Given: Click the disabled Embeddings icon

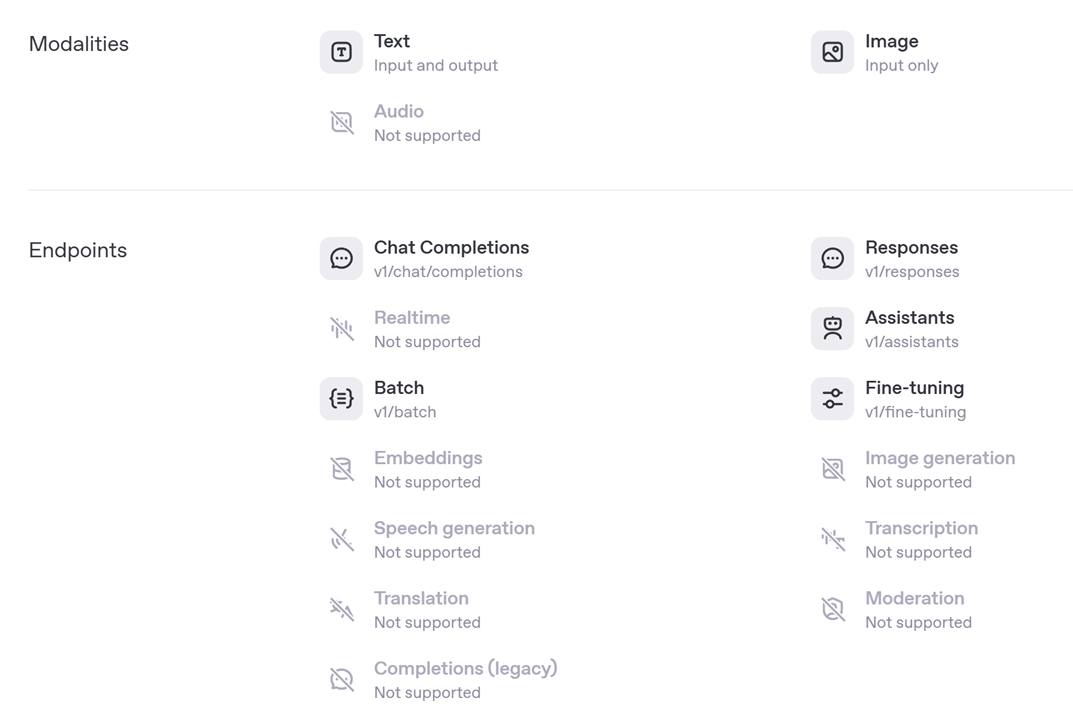Looking at the screenshot, I should pos(341,468).
